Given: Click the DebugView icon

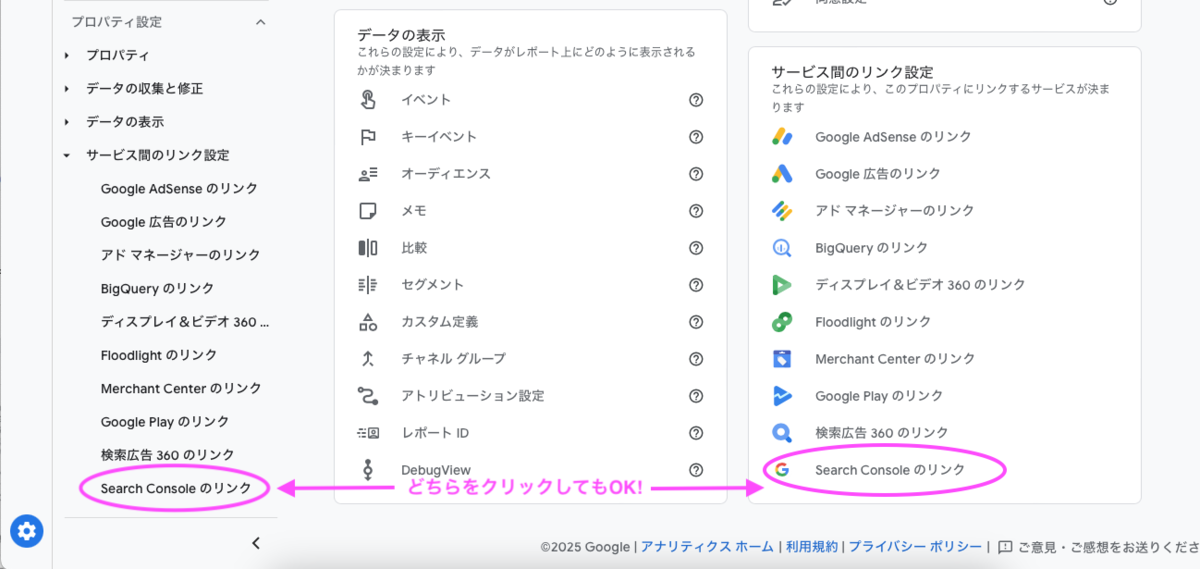Looking at the screenshot, I should tap(368, 470).
